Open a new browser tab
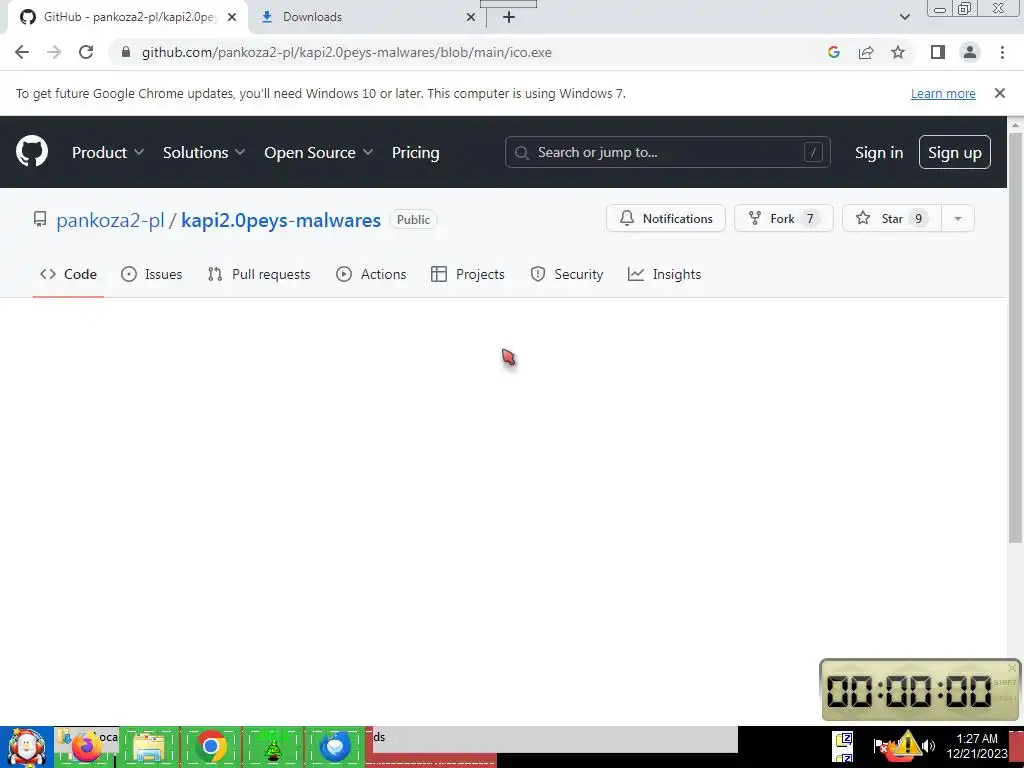 pyautogui.click(x=509, y=17)
